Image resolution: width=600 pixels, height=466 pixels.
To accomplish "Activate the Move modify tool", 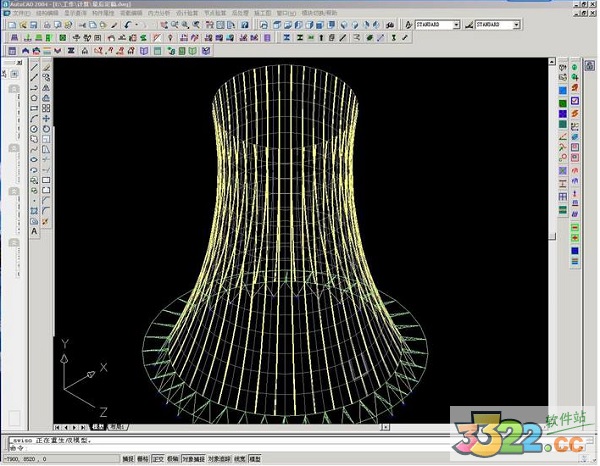I will click(x=47, y=118).
